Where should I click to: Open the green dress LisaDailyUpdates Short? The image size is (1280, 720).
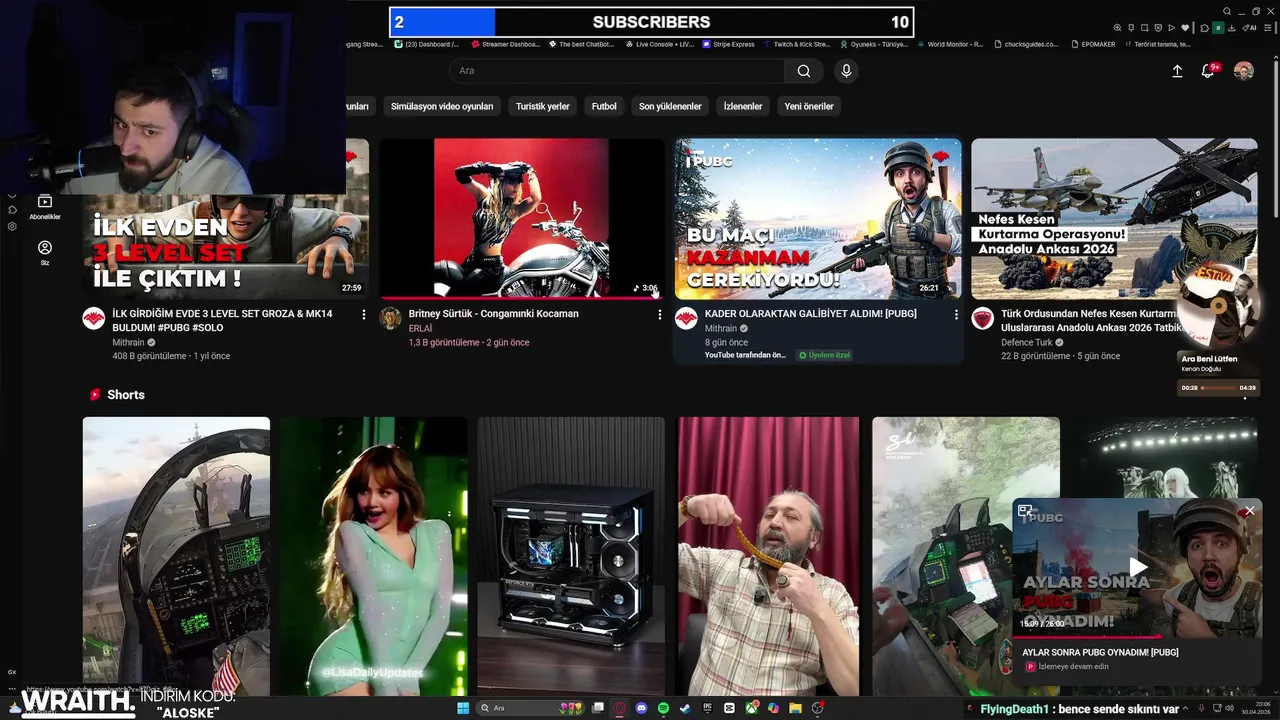[x=373, y=556]
